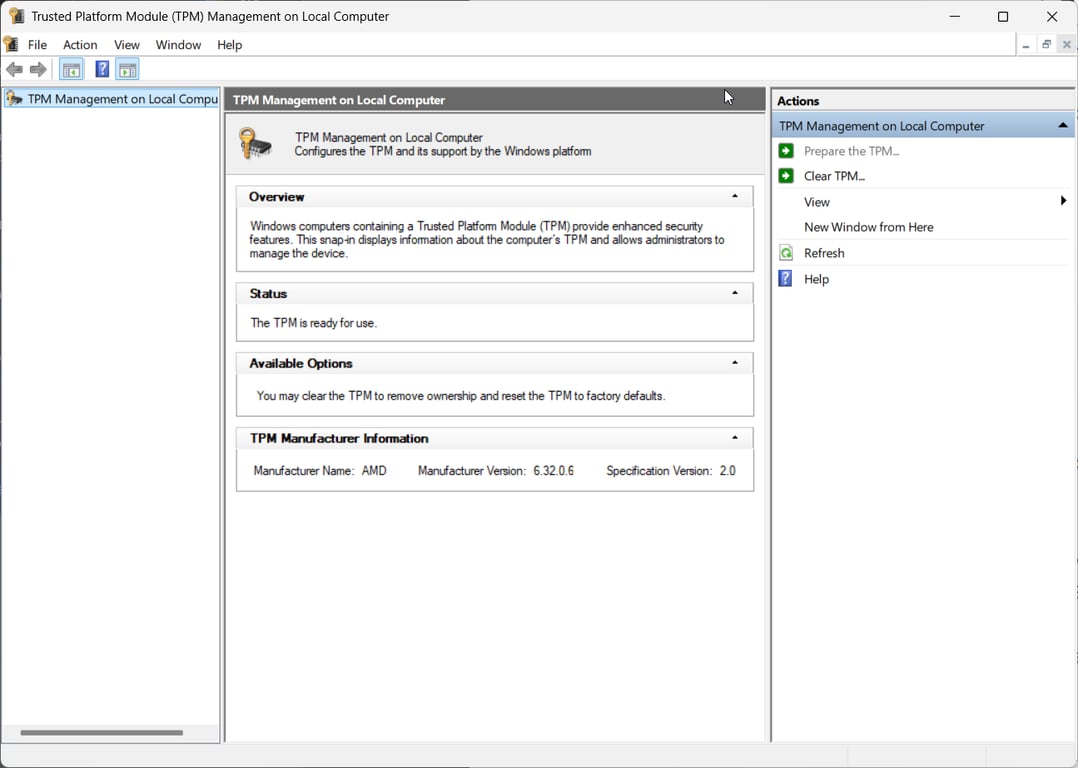Expand the View submenu arrow
This screenshot has width=1078, height=768.
point(1063,201)
